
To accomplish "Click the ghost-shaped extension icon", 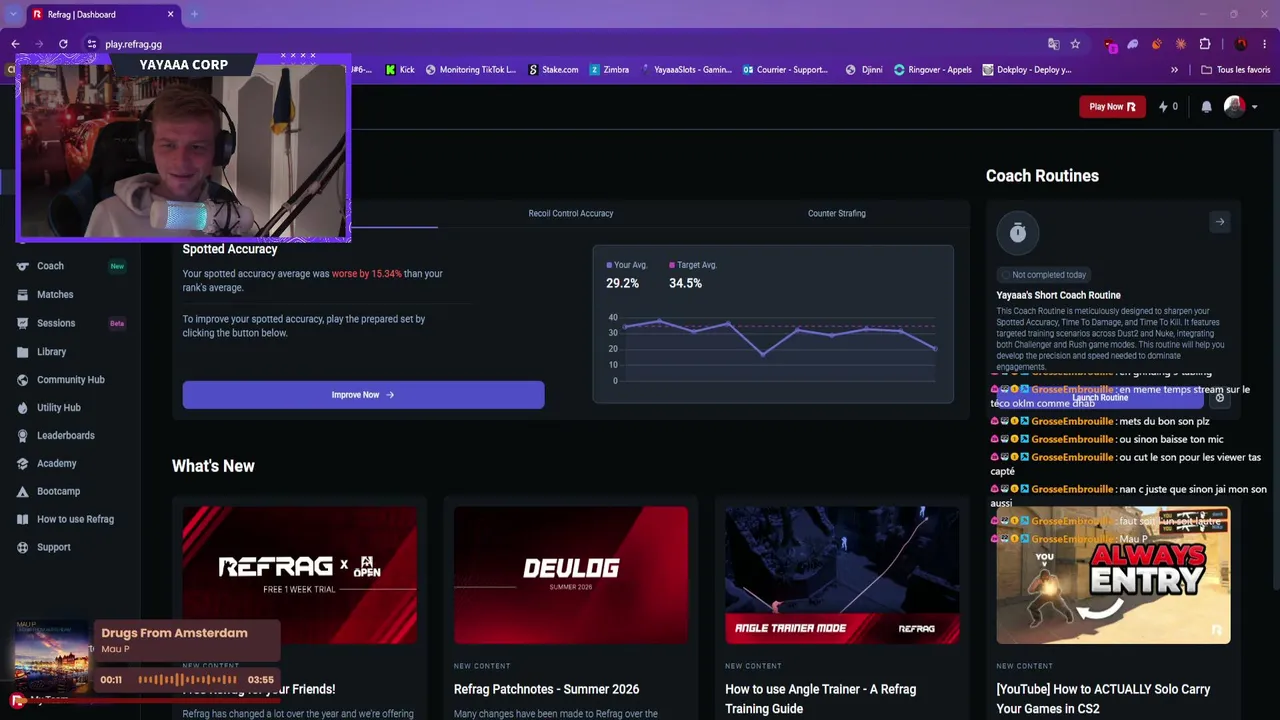I will pyautogui.click(x=1133, y=44).
